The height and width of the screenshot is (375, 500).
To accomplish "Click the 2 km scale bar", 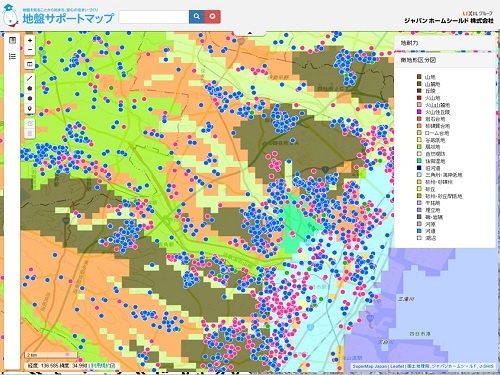I will click(x=51, y=355).
